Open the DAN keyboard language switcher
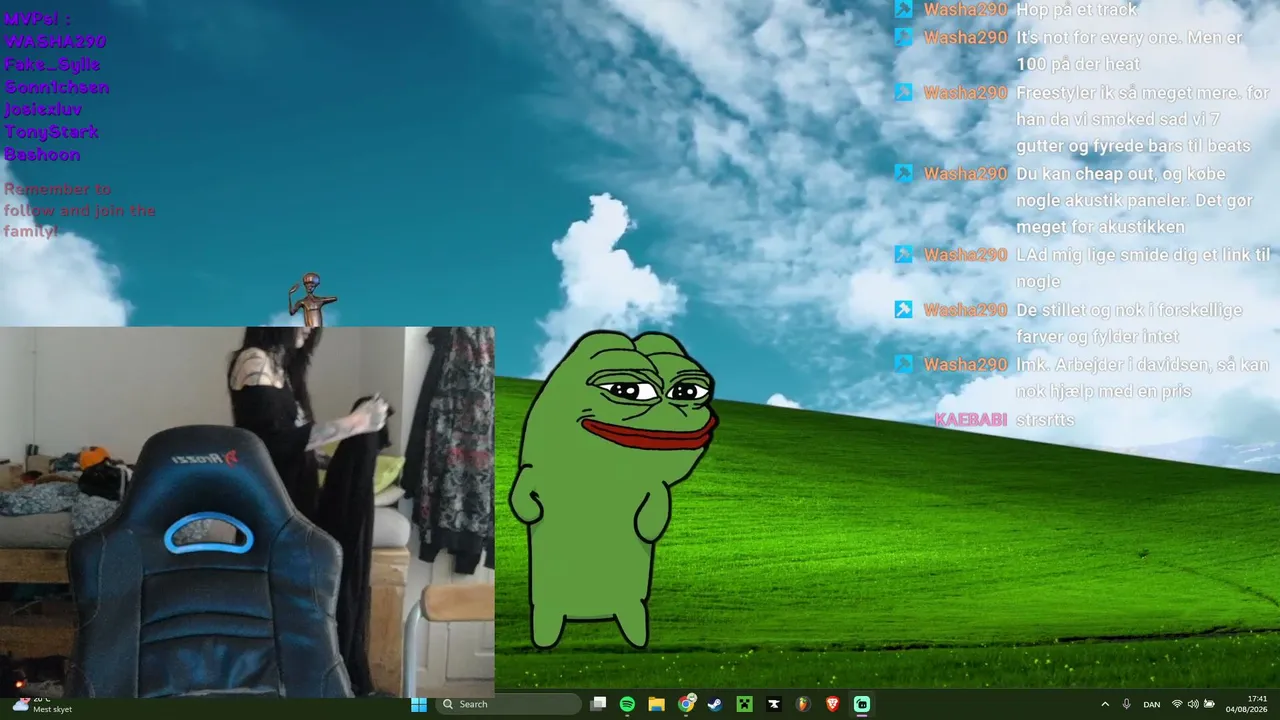The width and height of the screenshot is (1280, 720). [1152, 704]
